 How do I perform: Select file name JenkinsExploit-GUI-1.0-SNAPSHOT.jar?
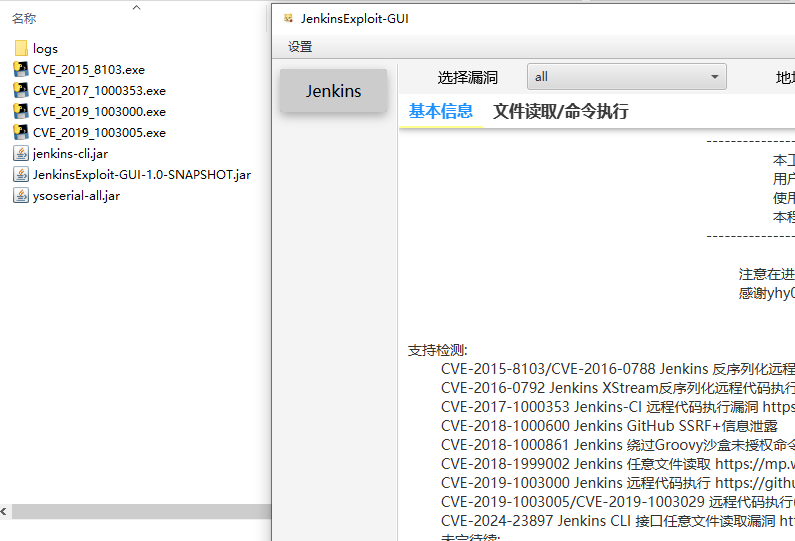pyautogui.click(x=142, y=175)
